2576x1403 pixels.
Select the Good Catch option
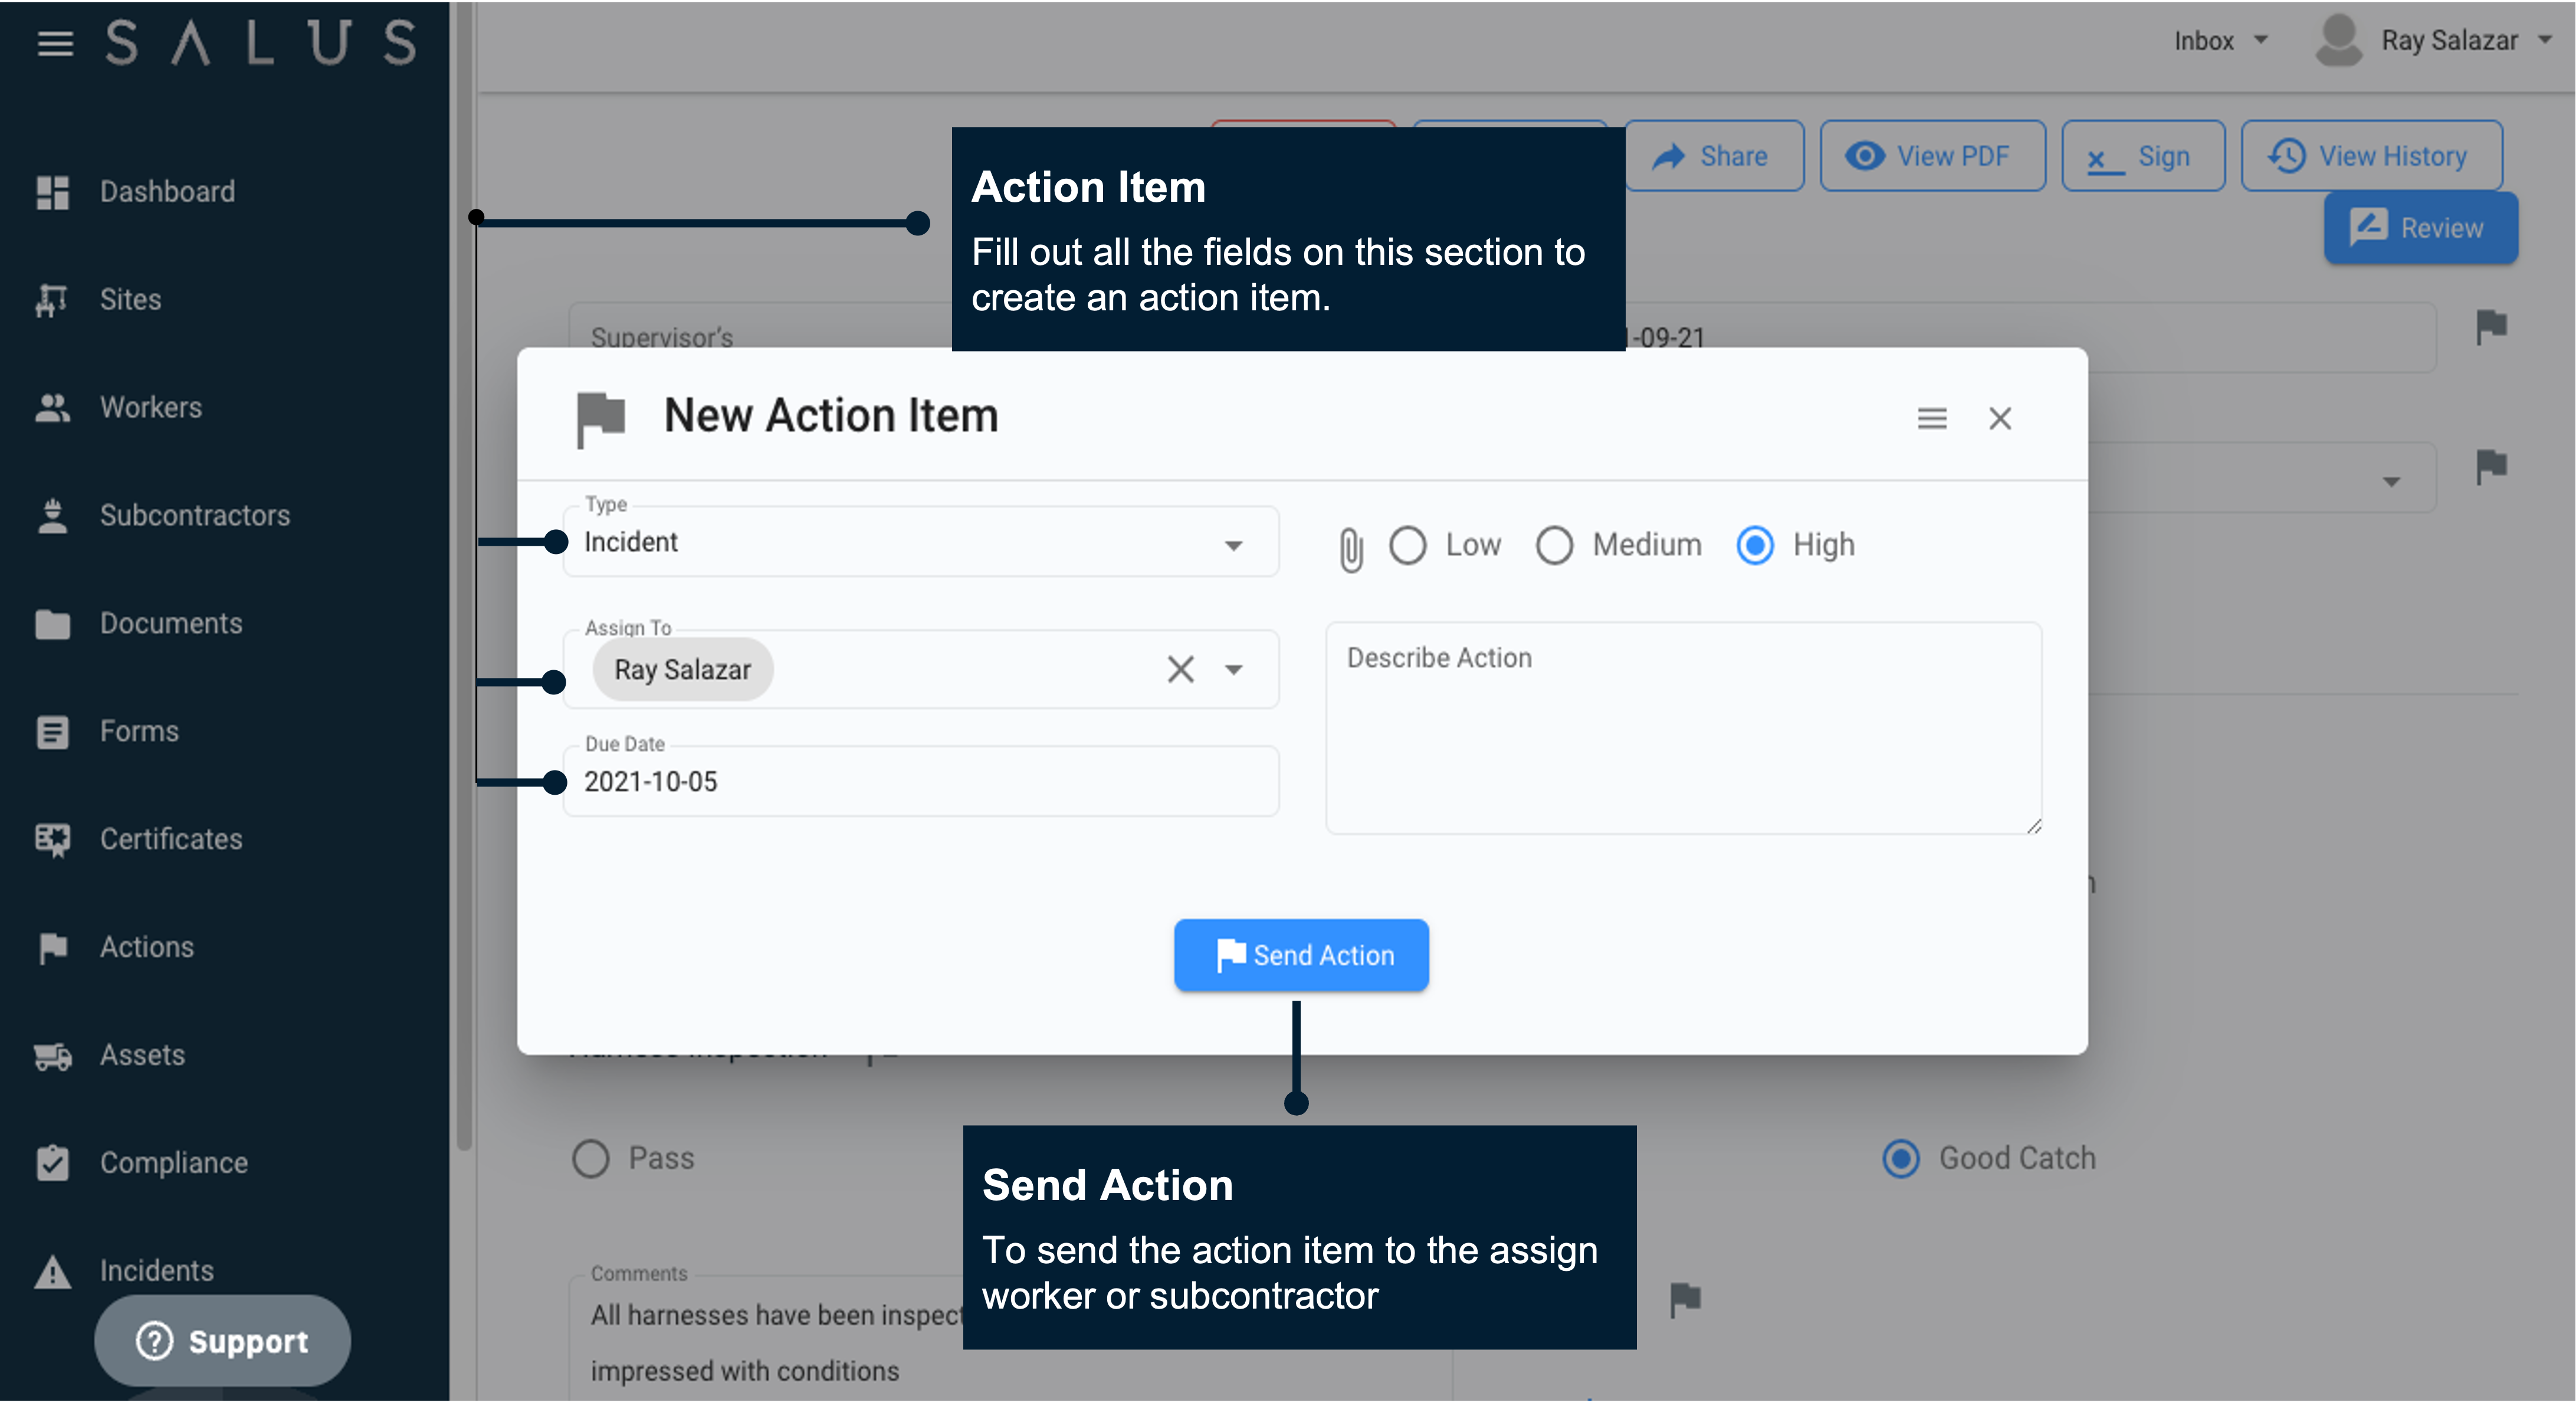(1901, 1158)
